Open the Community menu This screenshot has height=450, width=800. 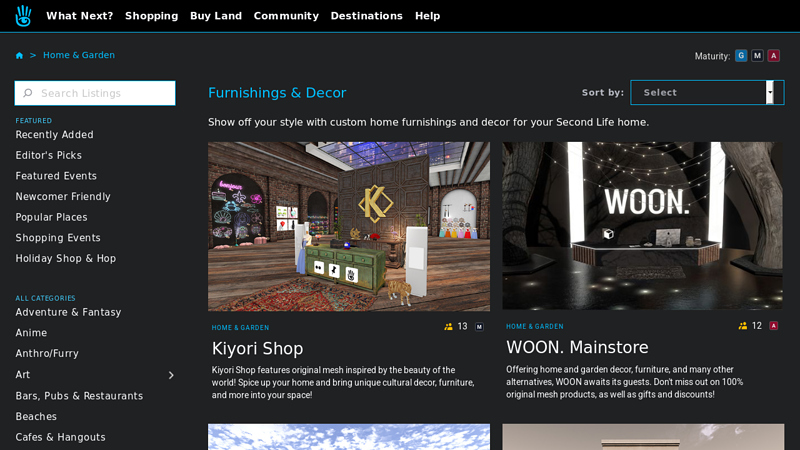[x=286, y=16]
